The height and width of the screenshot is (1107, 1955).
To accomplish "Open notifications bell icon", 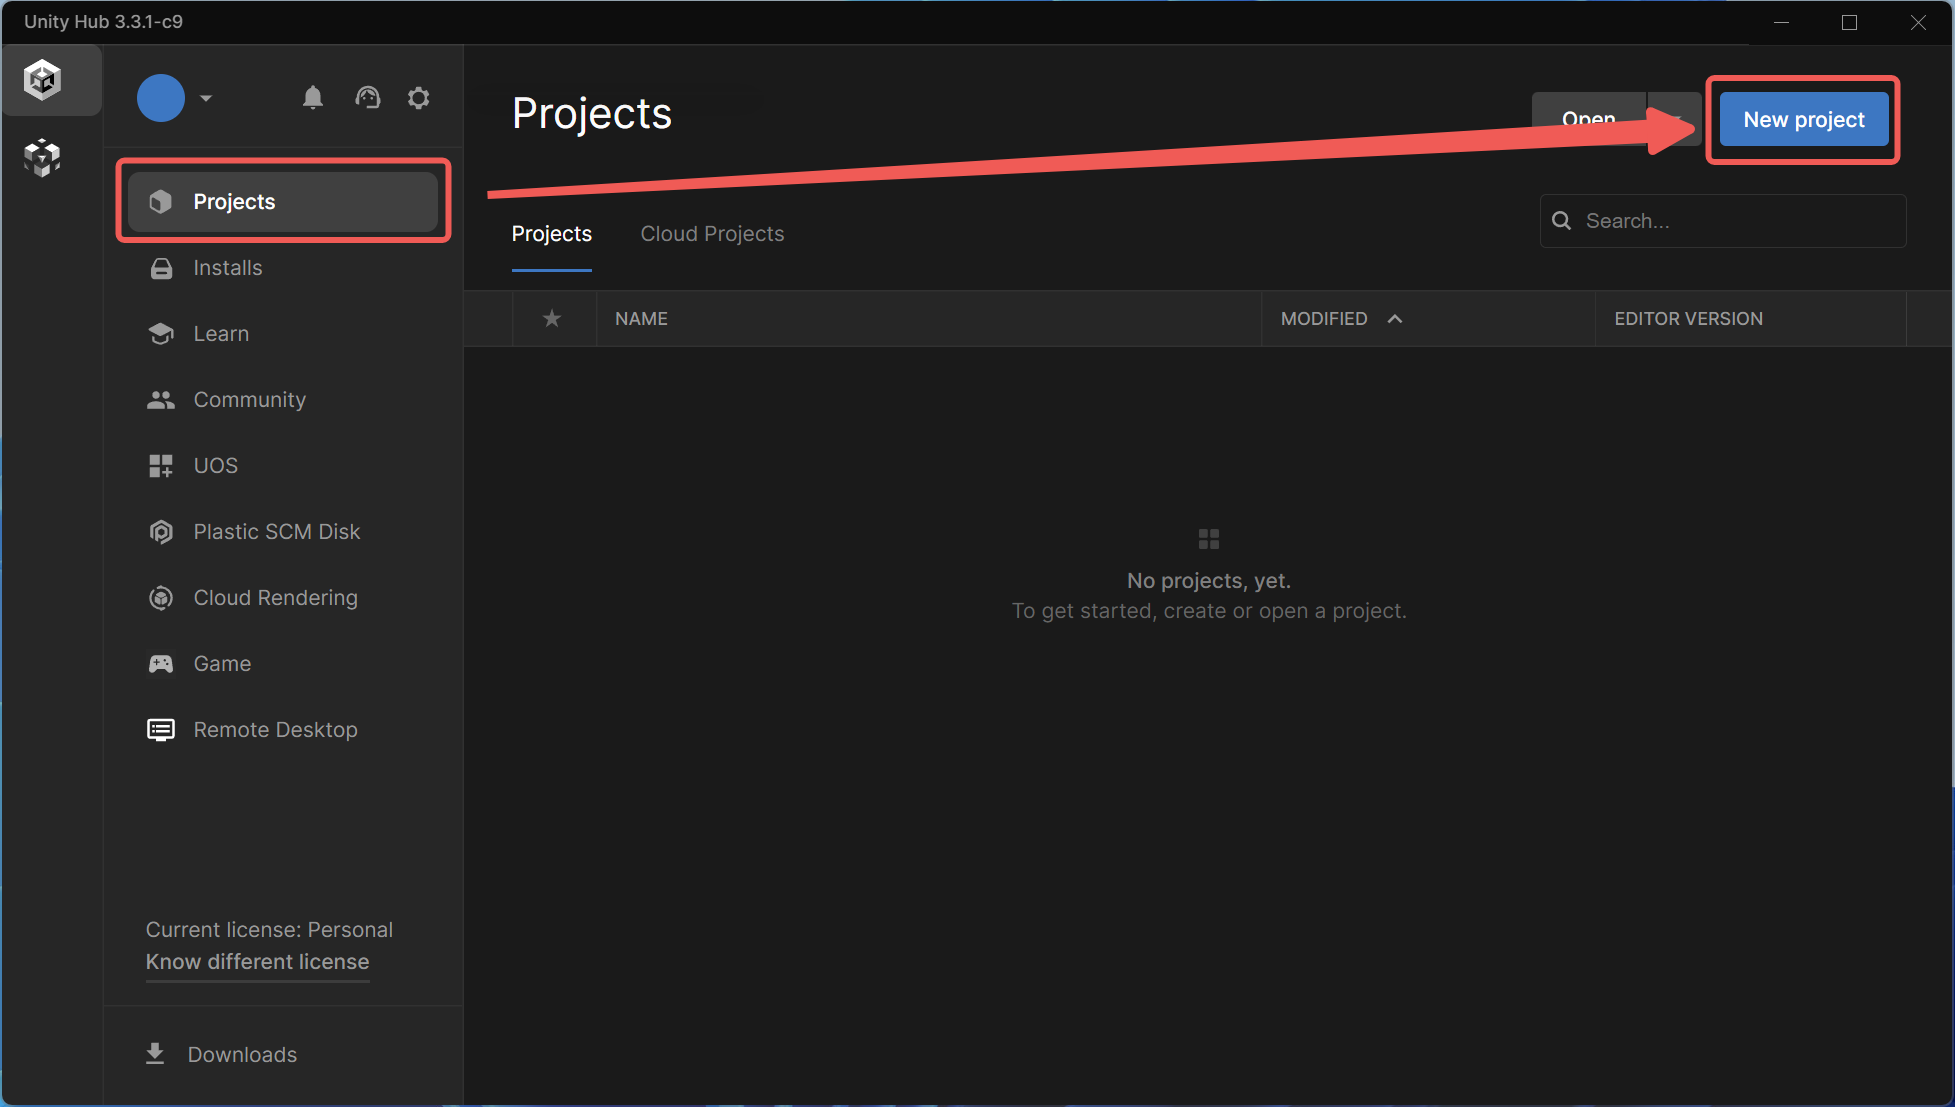I will [313, 97].
